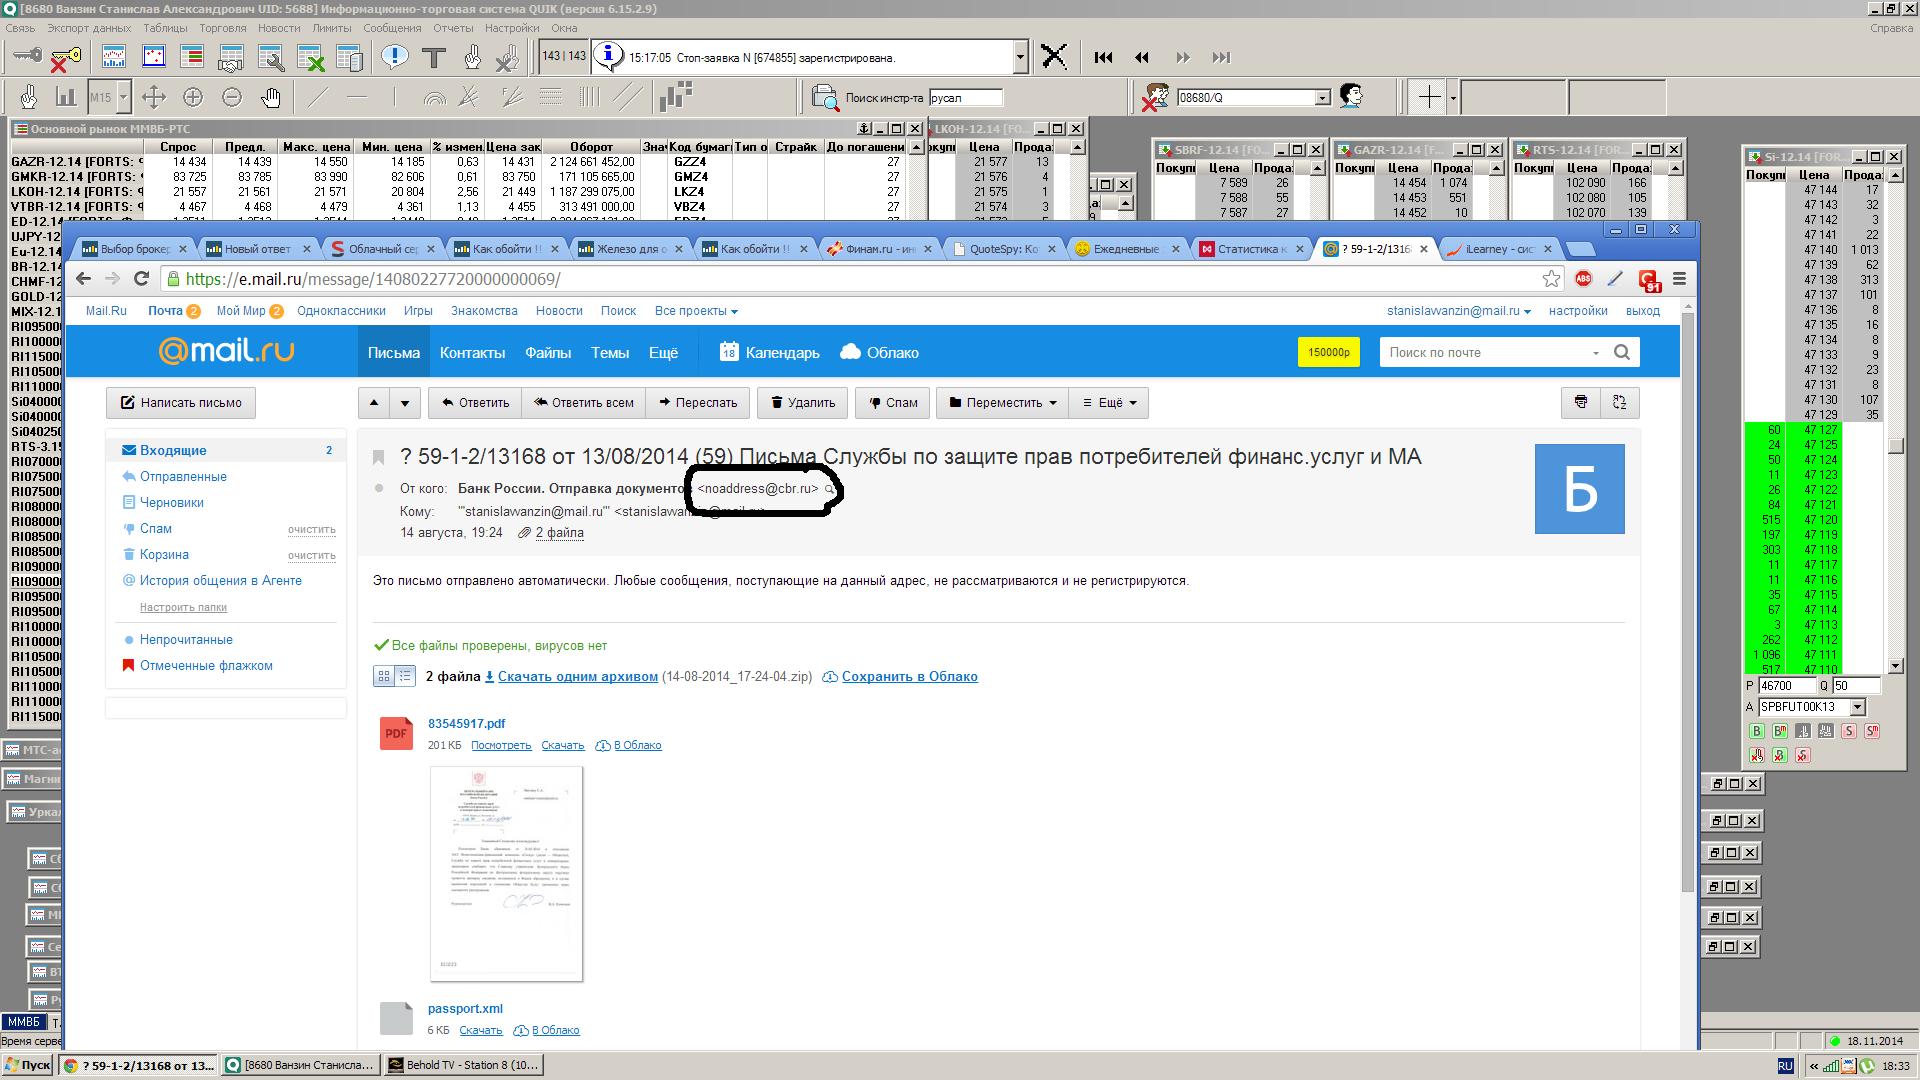
Task: Click the flag marker beside the message subject
Action: (379, 458)
